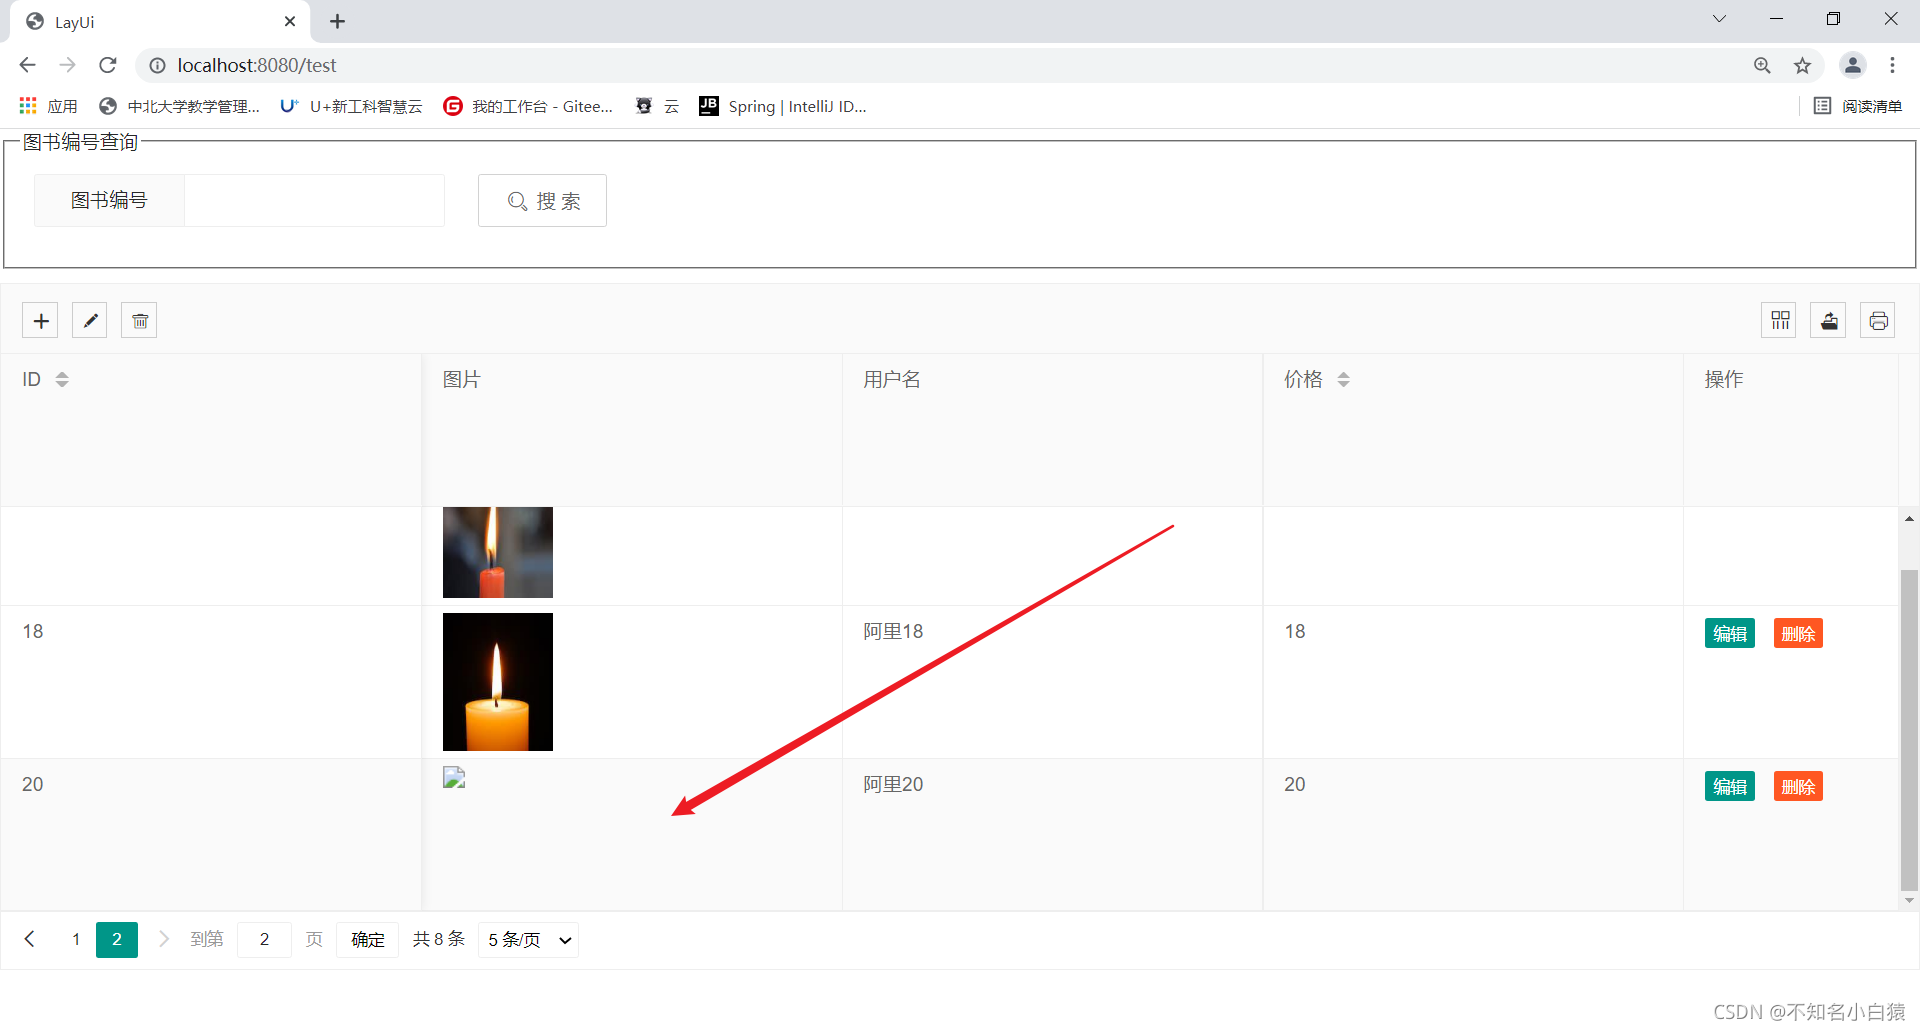Export table data icon
Viewport: 1920px width, 1030px height.
(x=1828, y=321)
